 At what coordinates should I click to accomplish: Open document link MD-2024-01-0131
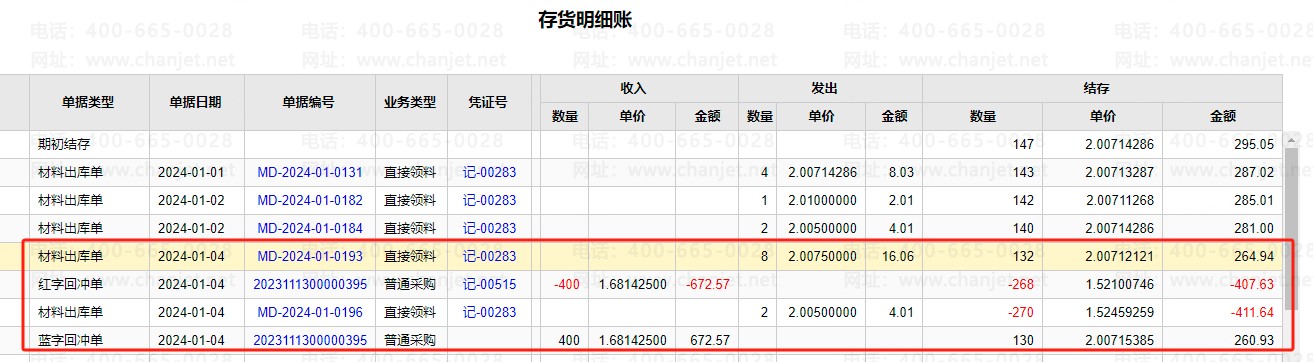click(310, 172)
